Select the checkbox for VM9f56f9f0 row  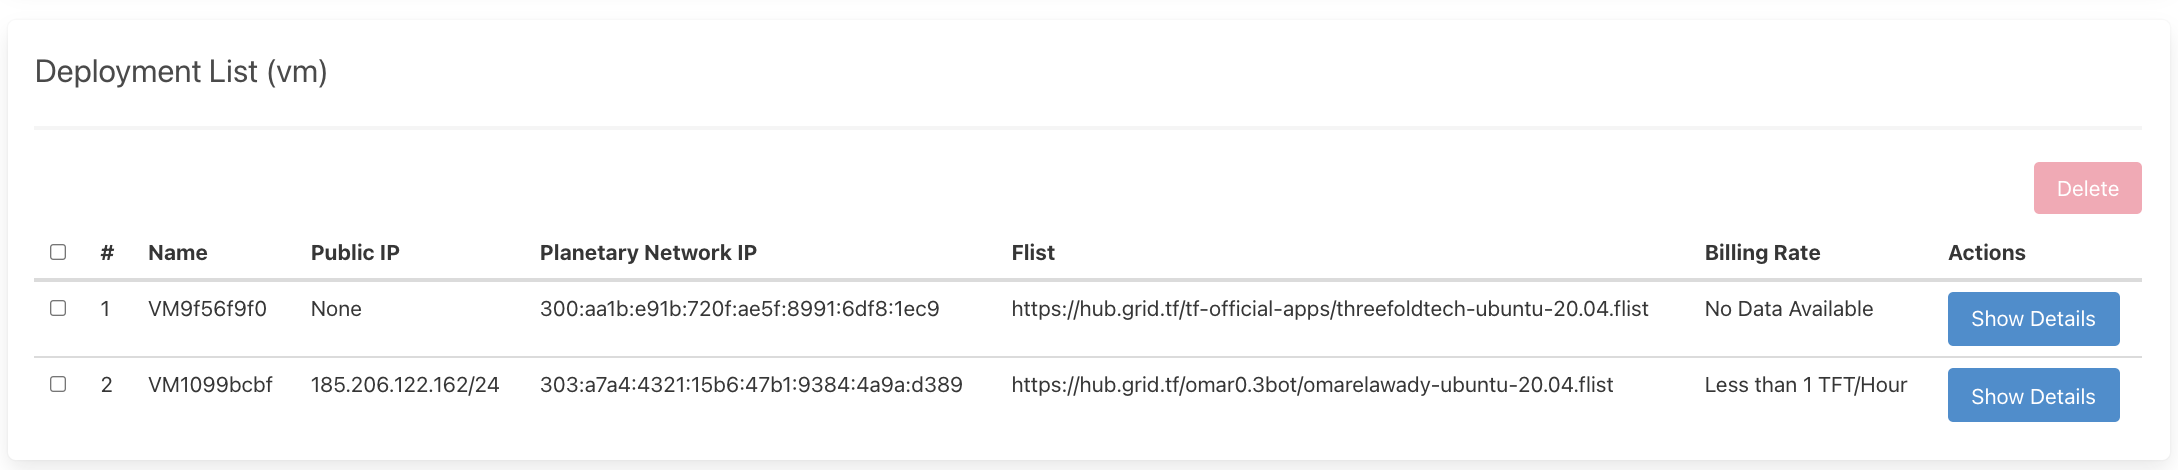pos(58,308)
